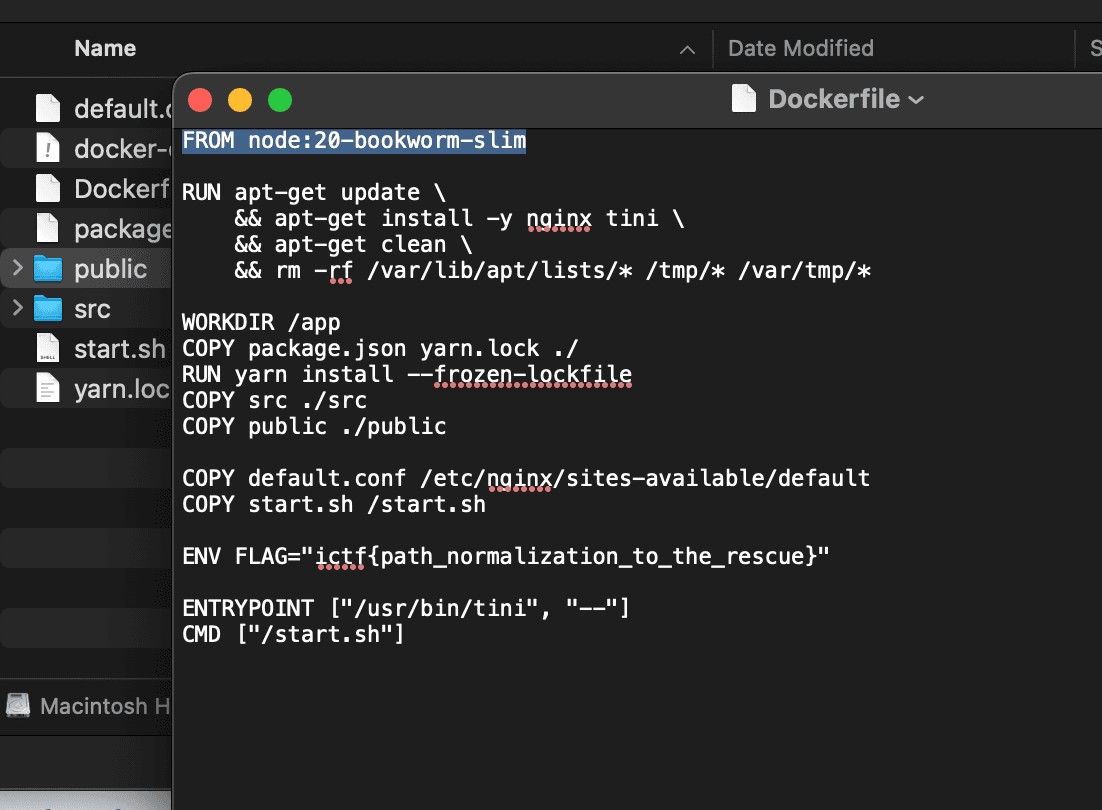Select the blue public folder icon
Screen dimensions: 1102x810
click(48, 269)
